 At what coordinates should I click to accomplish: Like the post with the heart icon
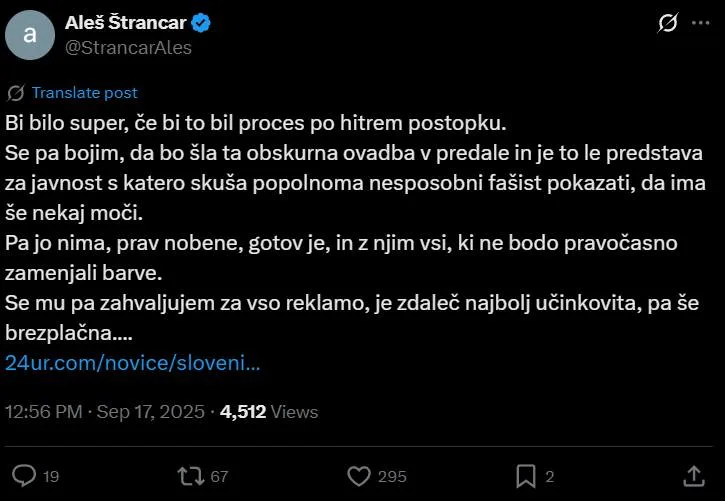coord(358,475)
